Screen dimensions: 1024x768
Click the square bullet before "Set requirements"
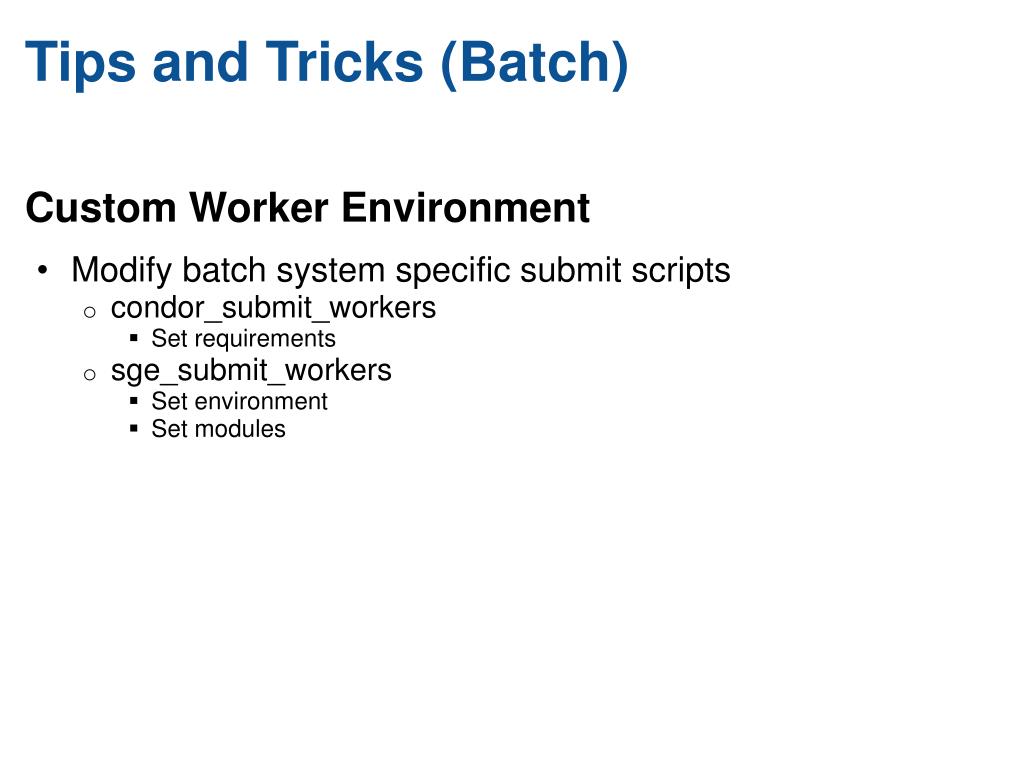click(x=134, y=338)
